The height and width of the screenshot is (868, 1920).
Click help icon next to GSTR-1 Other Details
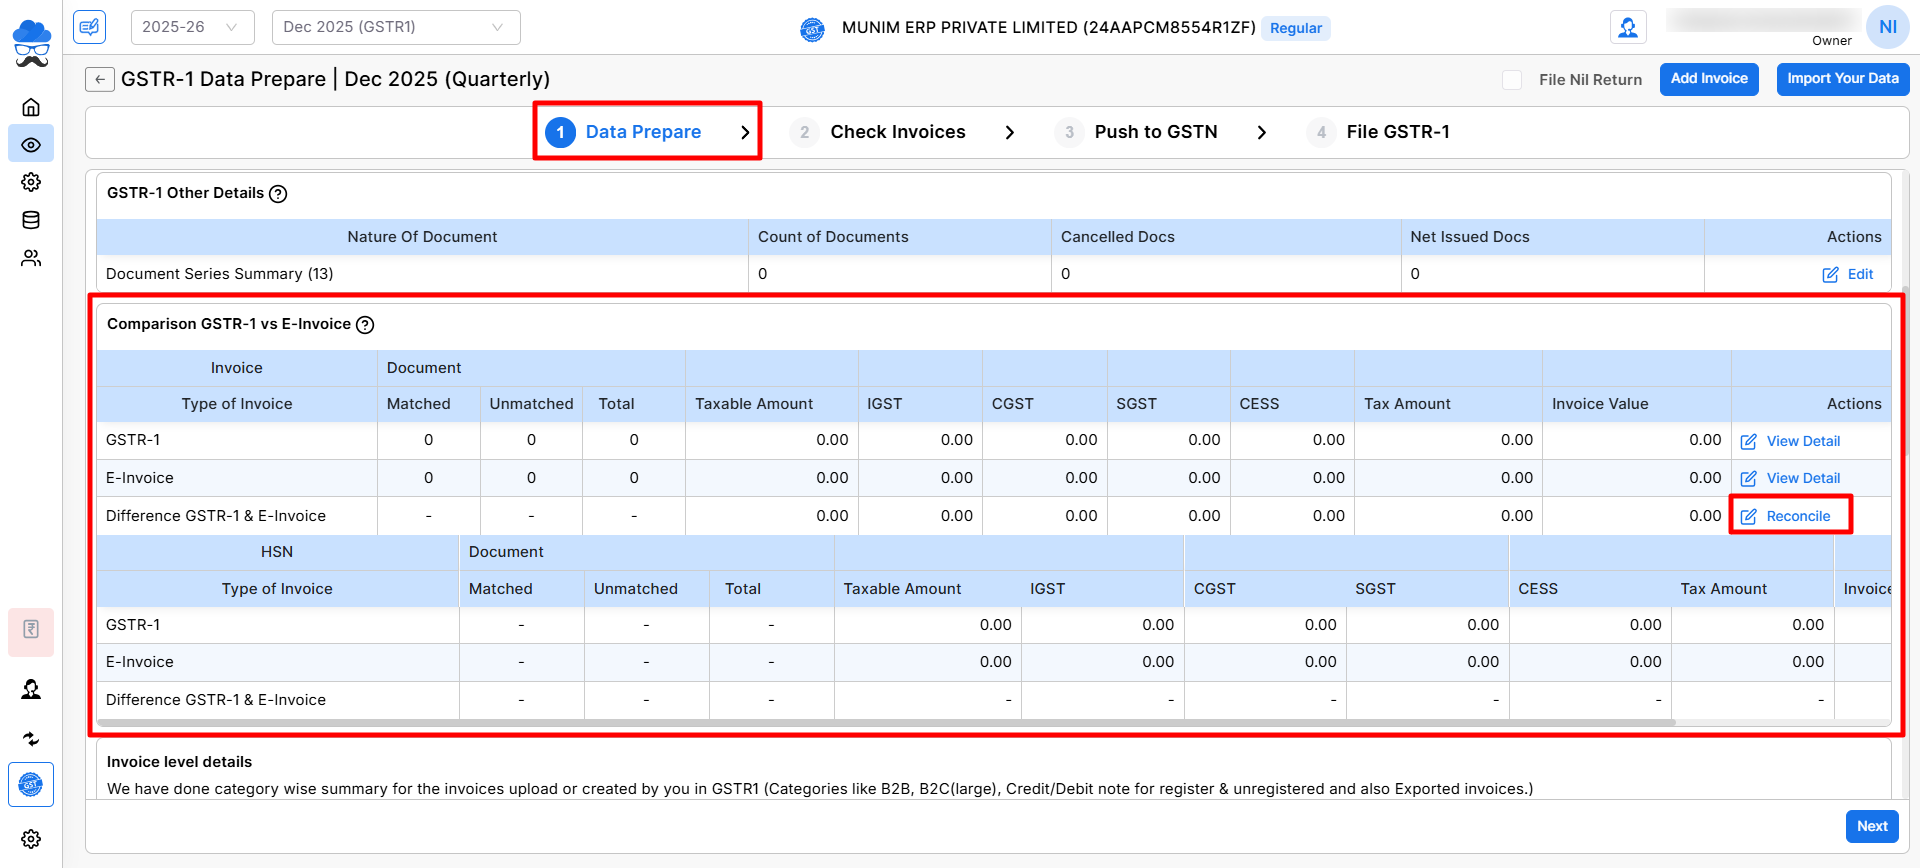coord(278,194)
